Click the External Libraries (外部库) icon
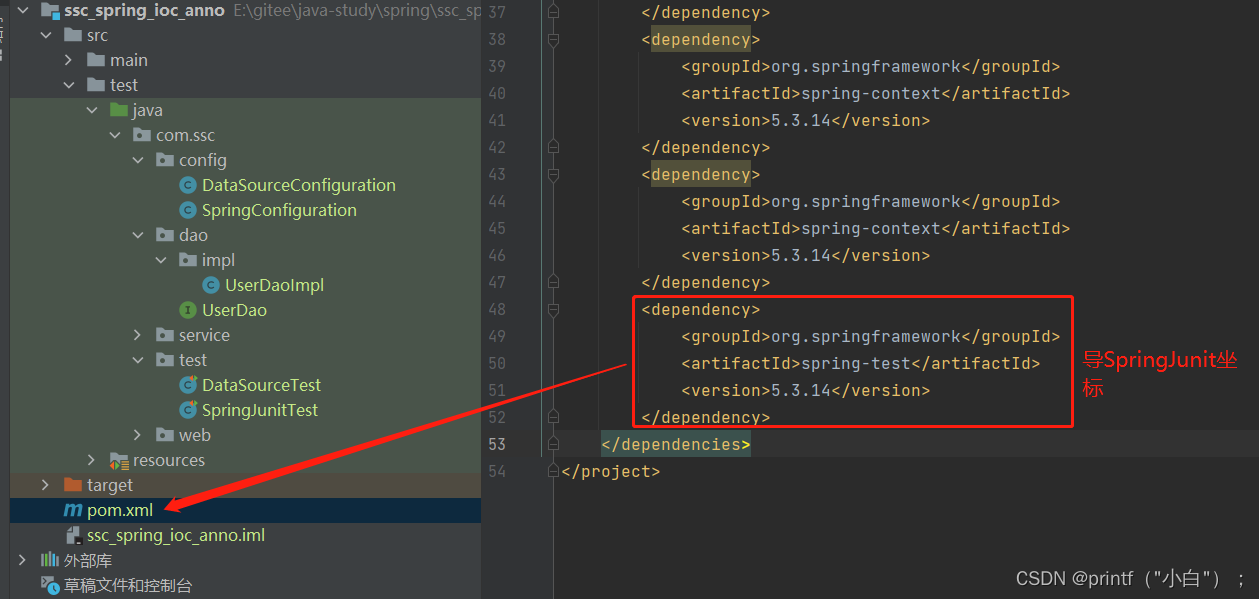The image size is (1259, 599). tap(49, 560)
